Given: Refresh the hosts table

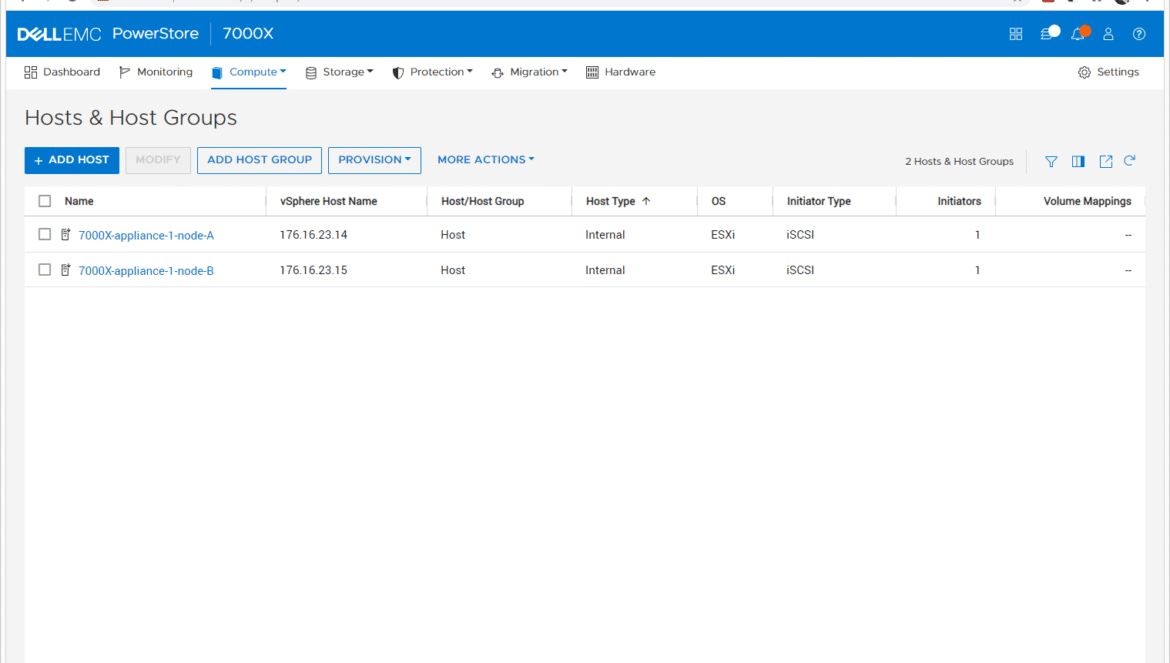Looking at the screenshot, I should point(1130,160).
